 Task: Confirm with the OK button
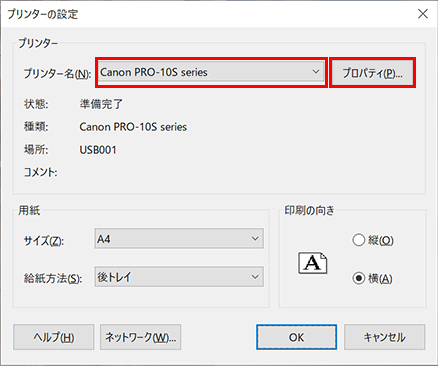pyautogui.click(x=296, y=337)
